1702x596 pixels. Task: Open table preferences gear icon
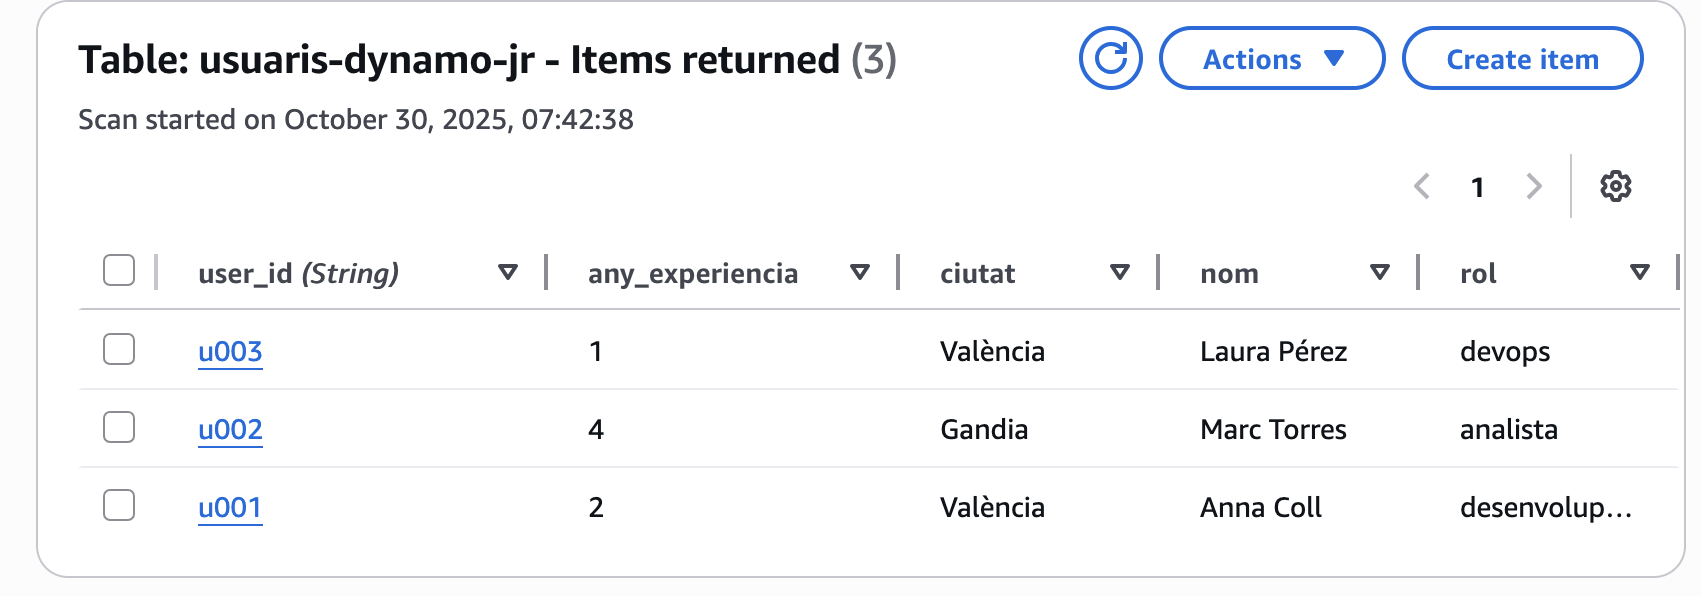1615,186
